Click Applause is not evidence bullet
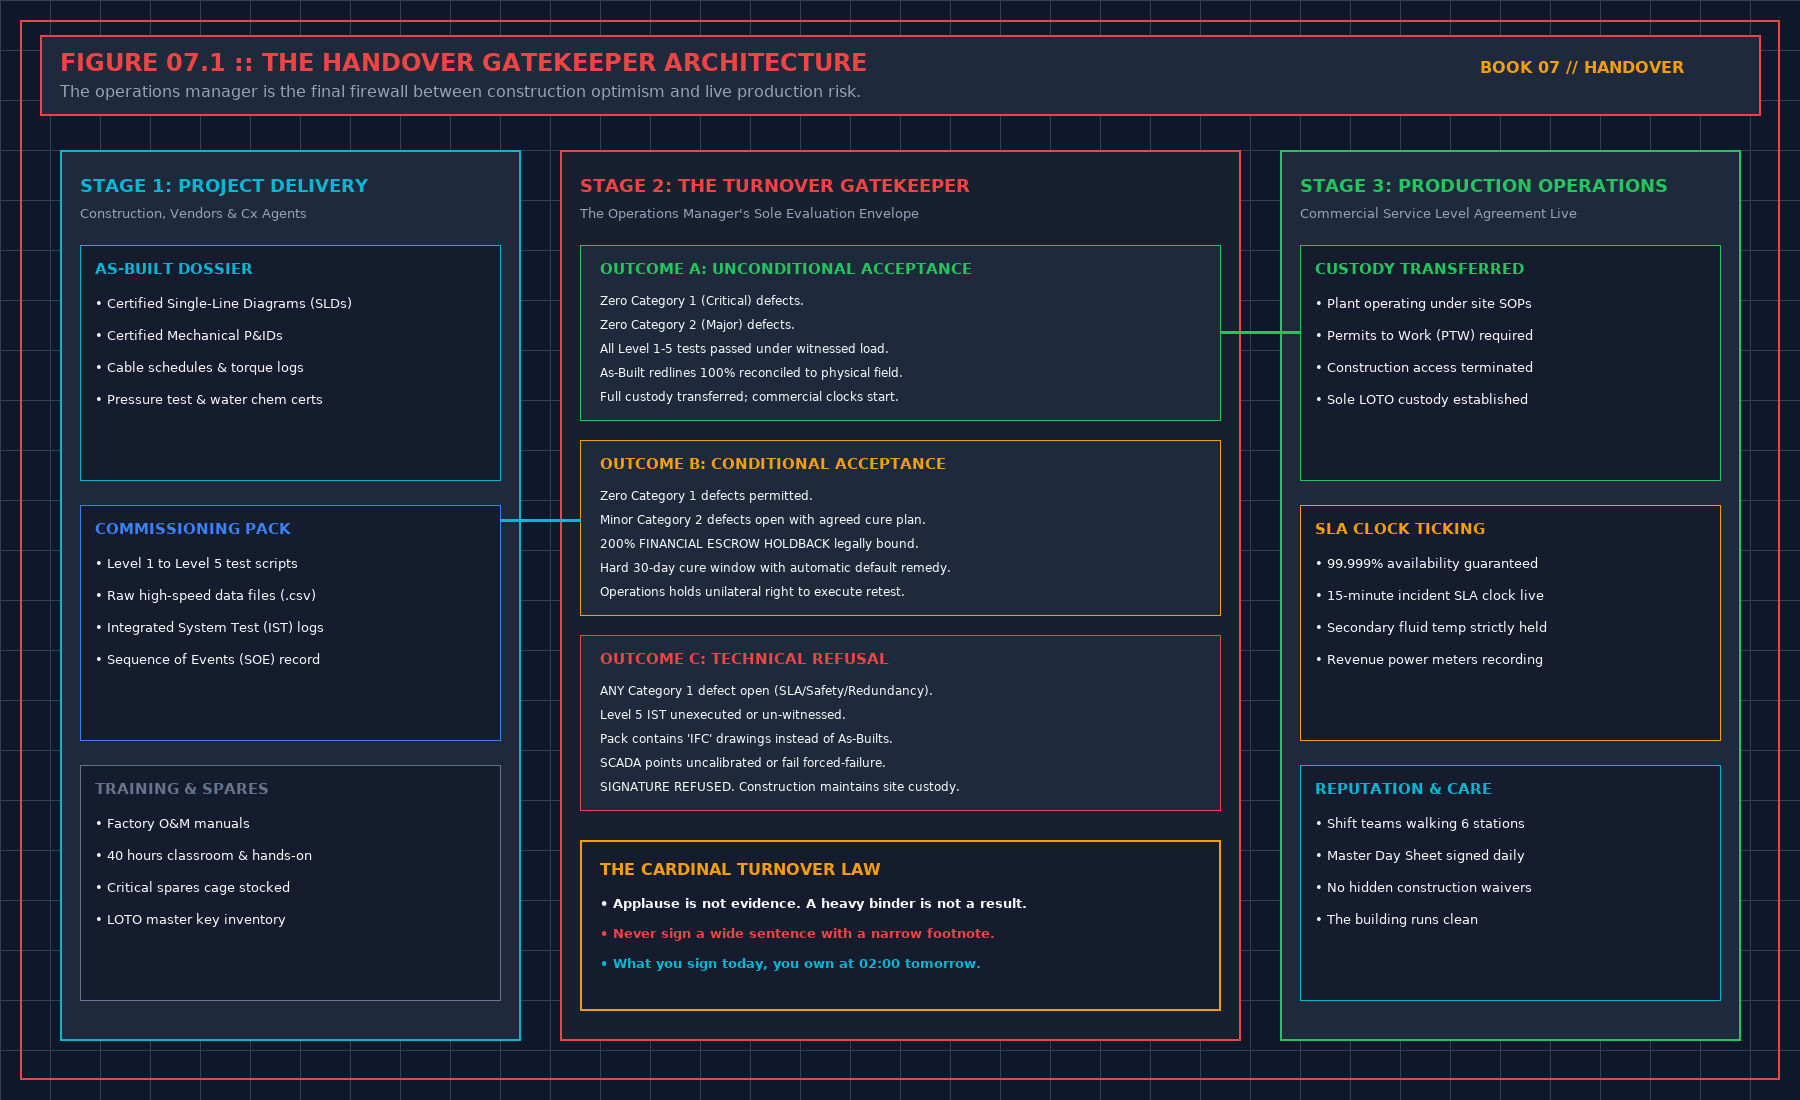Viewport: 1800px width, 1100px height. 814,904
